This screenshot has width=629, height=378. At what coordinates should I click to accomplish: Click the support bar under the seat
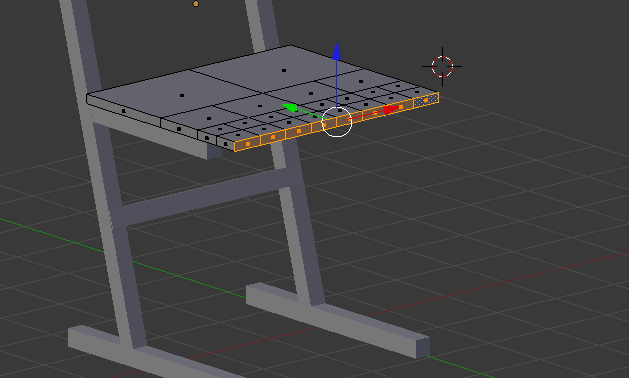(x=156, y=136)
